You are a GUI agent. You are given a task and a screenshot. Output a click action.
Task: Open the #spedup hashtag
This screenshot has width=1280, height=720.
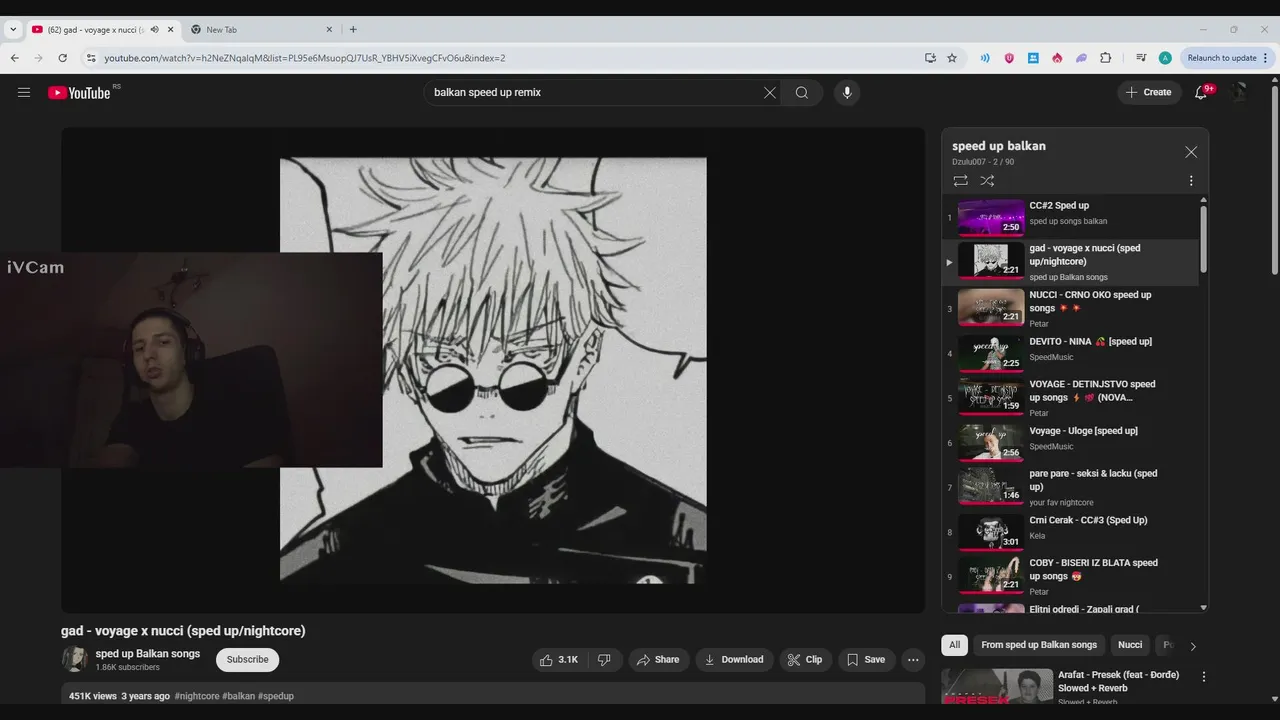point(276,696)
